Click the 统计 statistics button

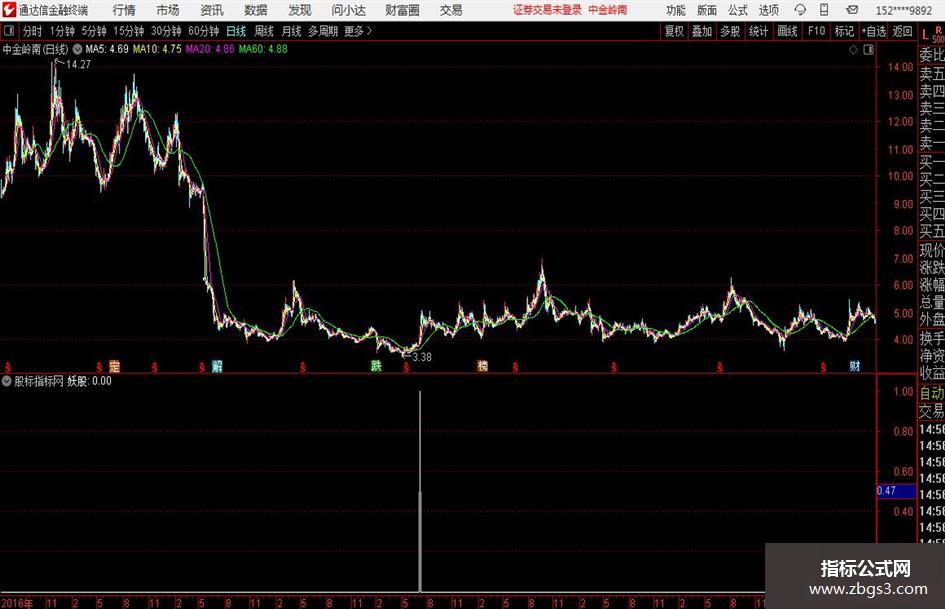758,31
